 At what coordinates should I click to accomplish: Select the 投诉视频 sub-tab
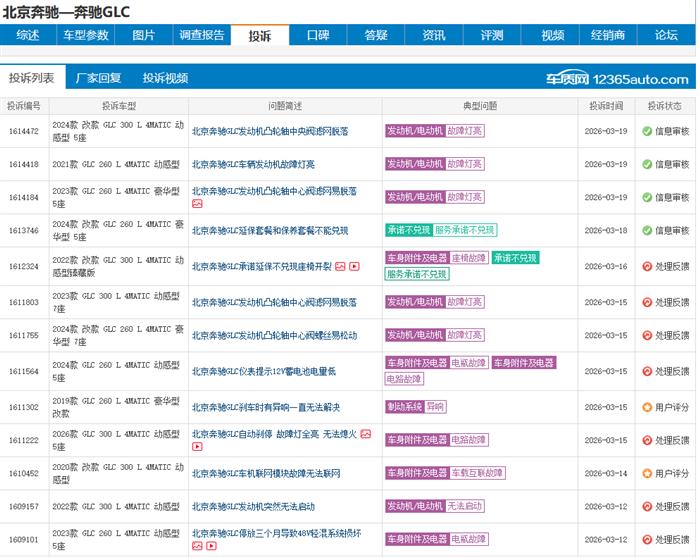point(165,78)
